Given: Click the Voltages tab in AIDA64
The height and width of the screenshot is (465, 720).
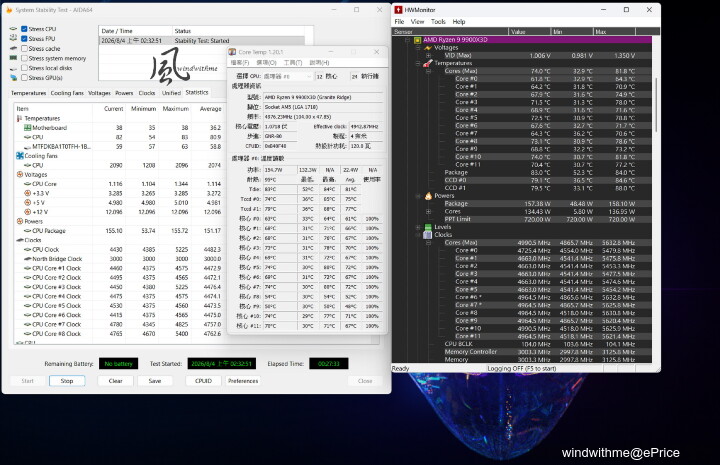Looking at the screenshot, I should click(99, 93).
